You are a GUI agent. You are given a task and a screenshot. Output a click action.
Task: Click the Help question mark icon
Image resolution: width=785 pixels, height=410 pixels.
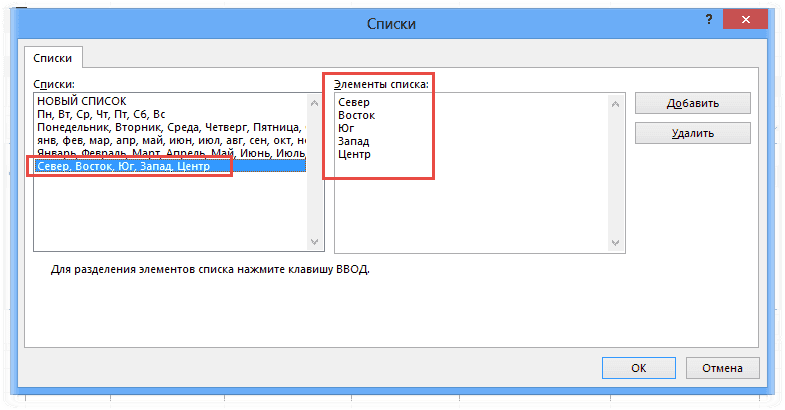click(709, 20)
